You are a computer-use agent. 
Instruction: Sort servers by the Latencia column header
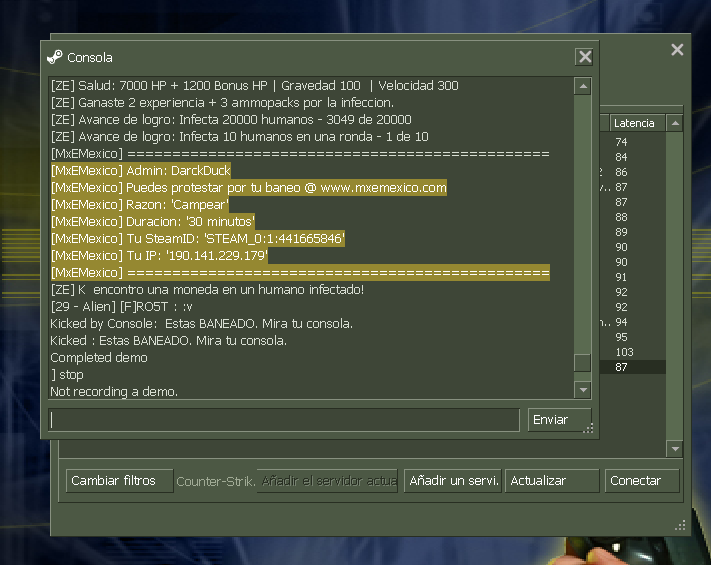point(637,123)
